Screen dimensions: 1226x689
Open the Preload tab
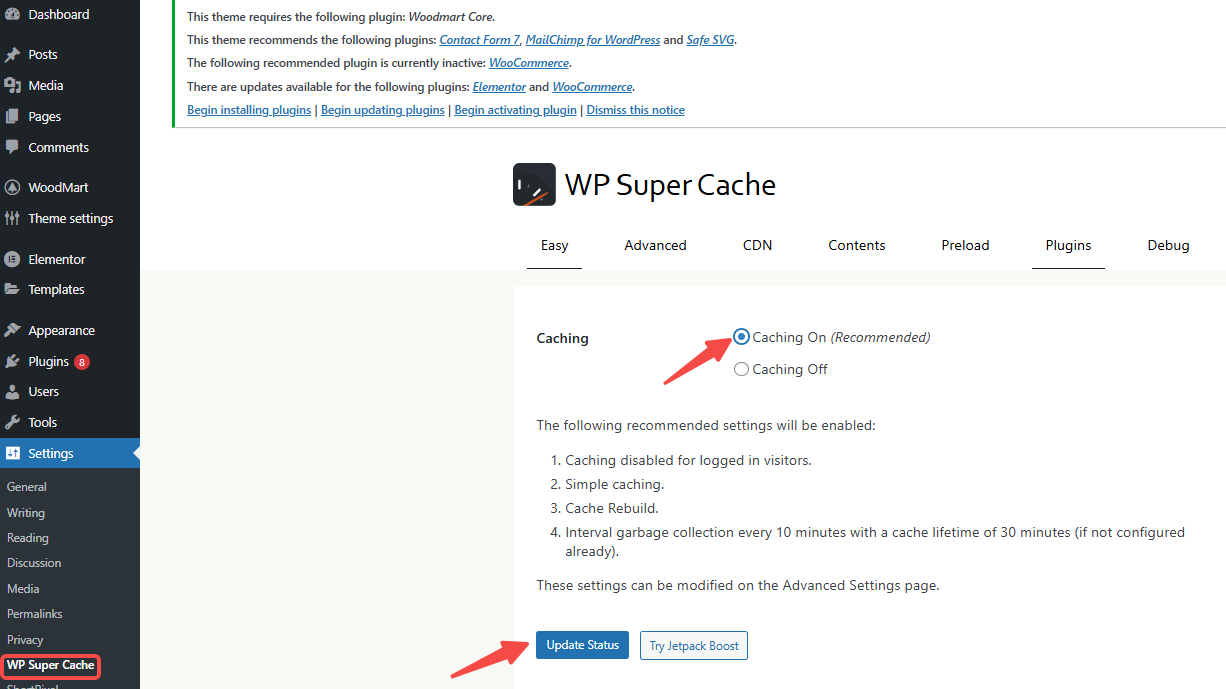(x=964, y=245)
